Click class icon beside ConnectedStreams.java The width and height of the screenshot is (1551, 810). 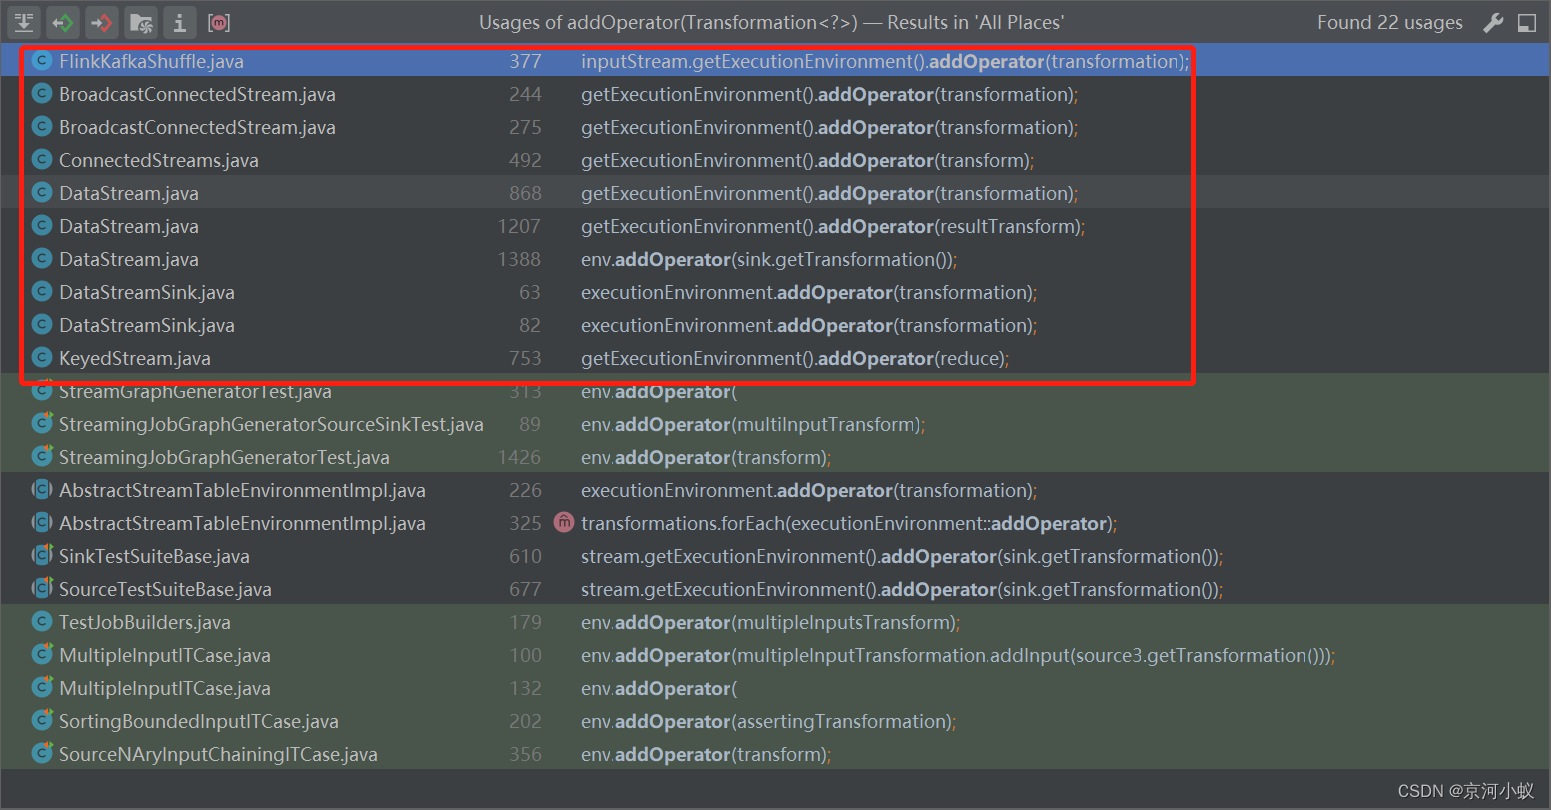(41, 160)
